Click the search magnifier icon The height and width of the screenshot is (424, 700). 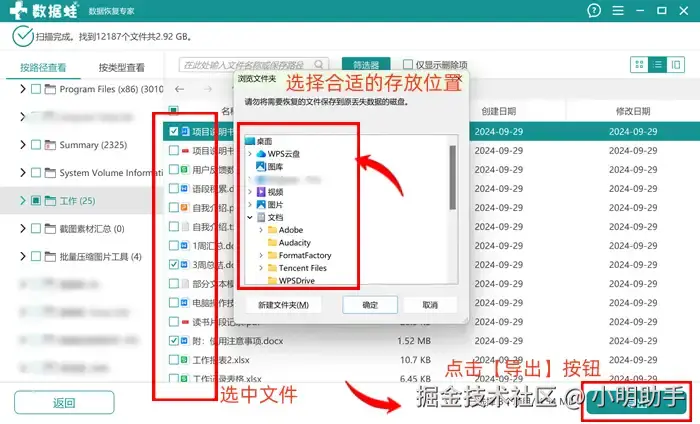click(x=319, y=65)
